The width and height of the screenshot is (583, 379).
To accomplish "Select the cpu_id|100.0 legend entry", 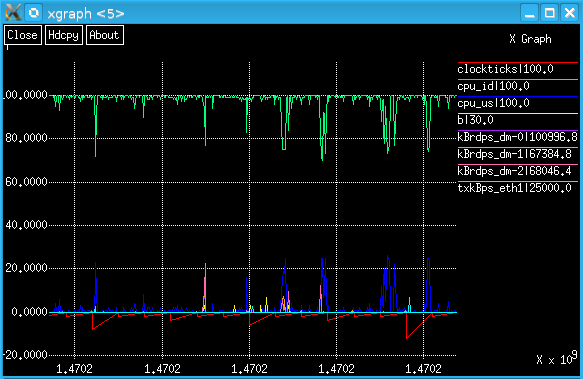I will pos(493,86).
